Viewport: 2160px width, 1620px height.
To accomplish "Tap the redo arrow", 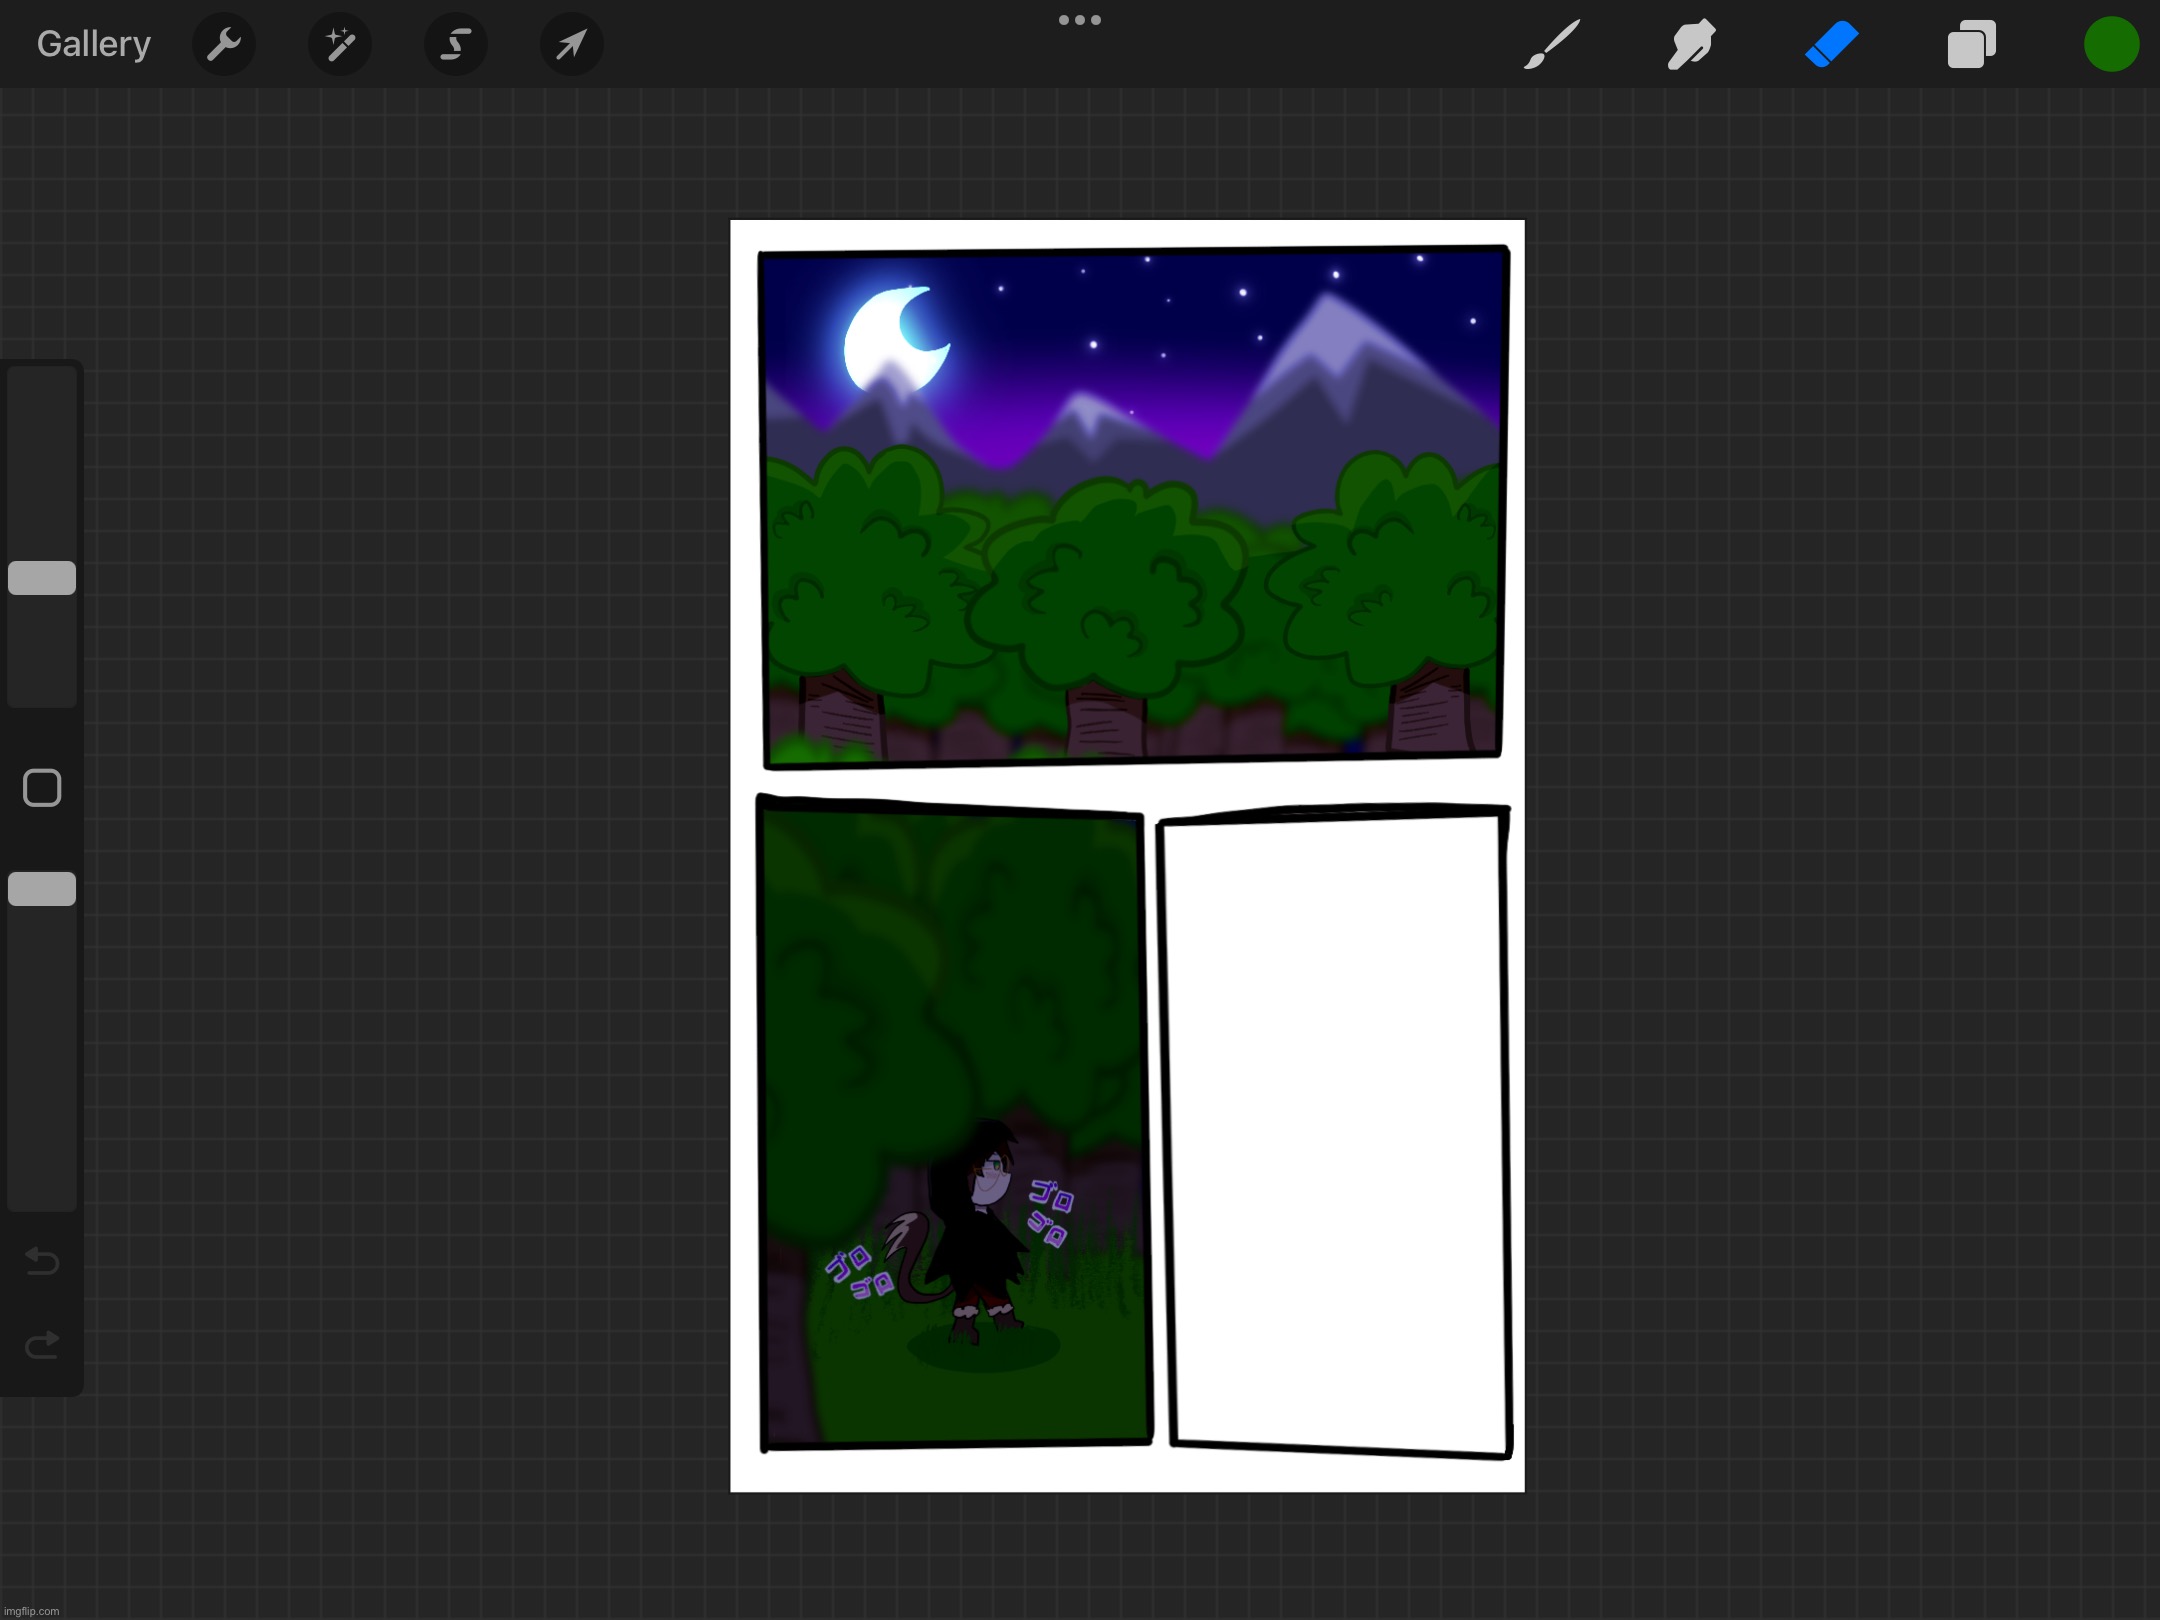I will [42, 1345].
